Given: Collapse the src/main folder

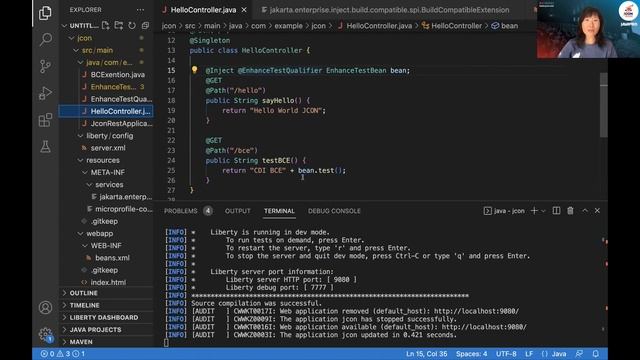Looking at the screenshot, I should click(x=76, y=50).
